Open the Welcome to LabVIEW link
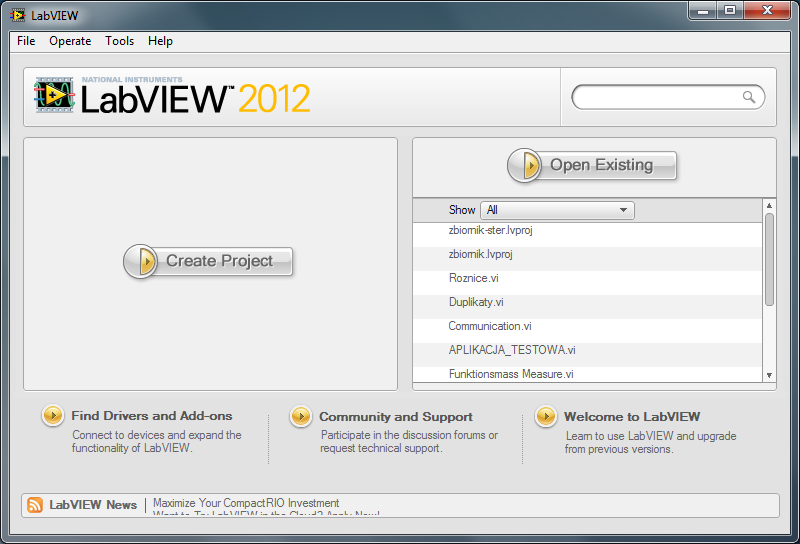800x544 pixels. [x=632, y=417]
